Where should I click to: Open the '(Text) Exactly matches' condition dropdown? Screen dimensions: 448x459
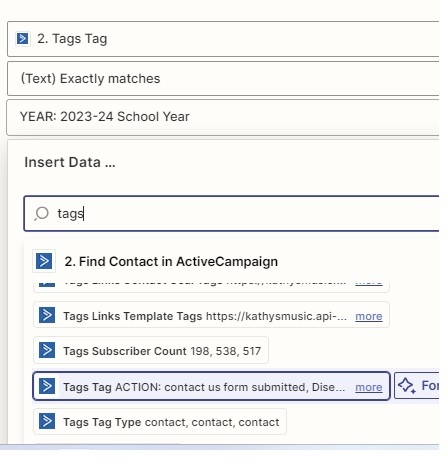[223, 79]
